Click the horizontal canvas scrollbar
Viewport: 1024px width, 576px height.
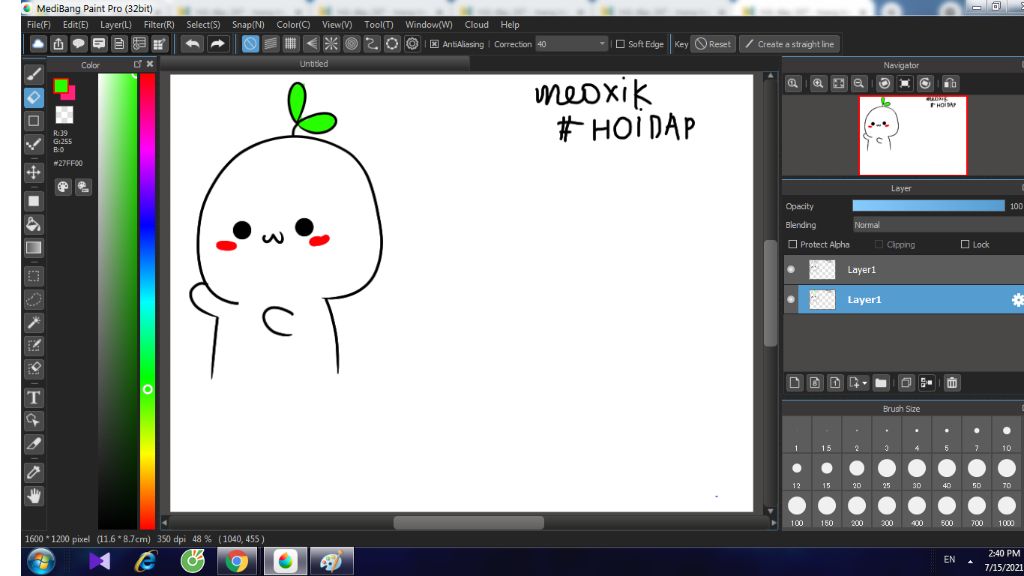[x=468, y=522]
